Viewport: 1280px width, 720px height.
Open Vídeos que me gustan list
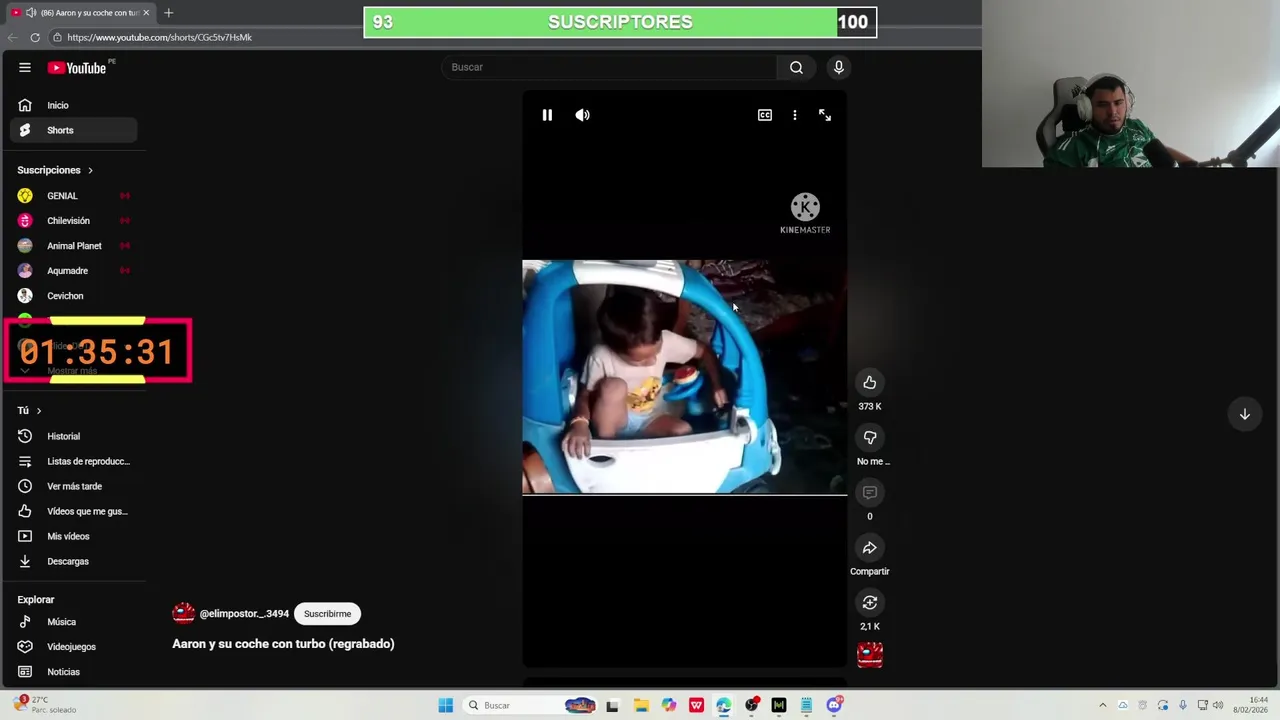click(74, 511)
